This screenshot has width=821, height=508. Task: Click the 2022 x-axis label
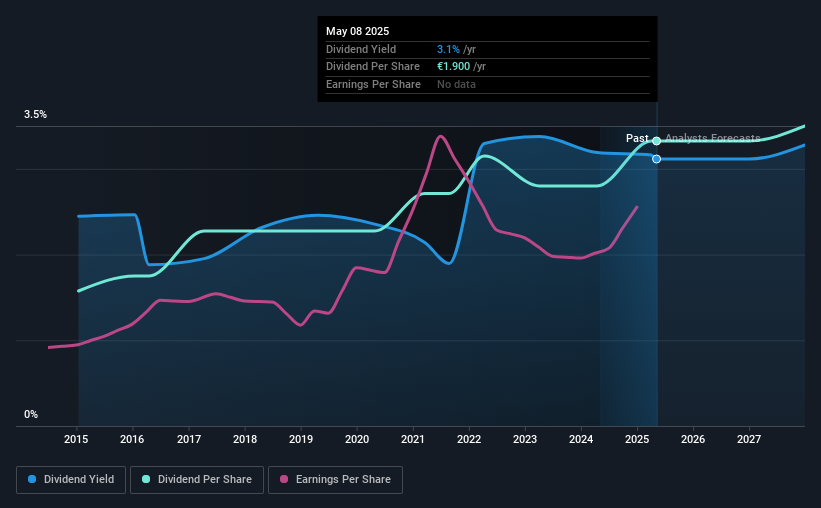coord(469,439)
